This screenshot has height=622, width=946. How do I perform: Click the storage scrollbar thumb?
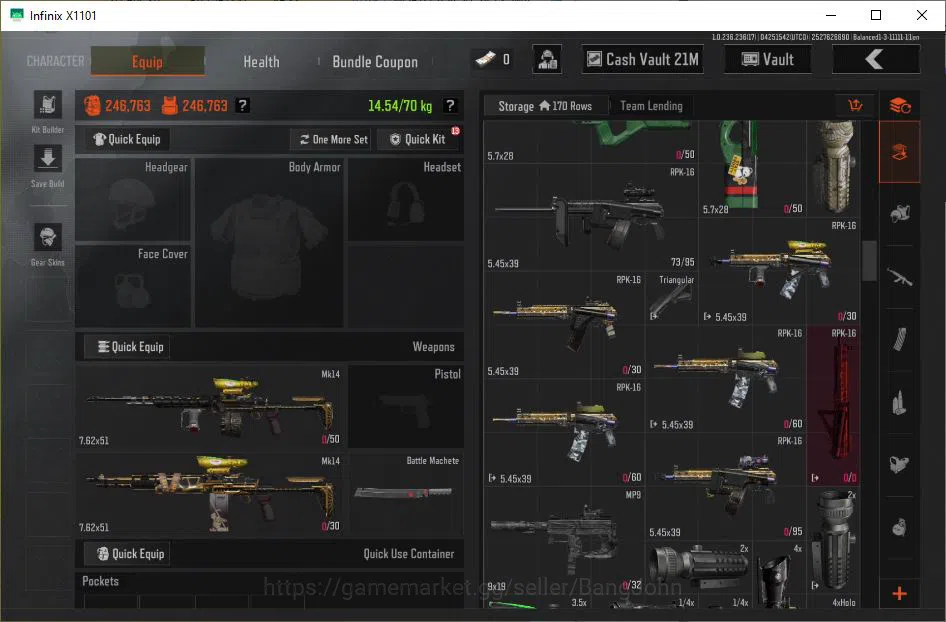869,261
